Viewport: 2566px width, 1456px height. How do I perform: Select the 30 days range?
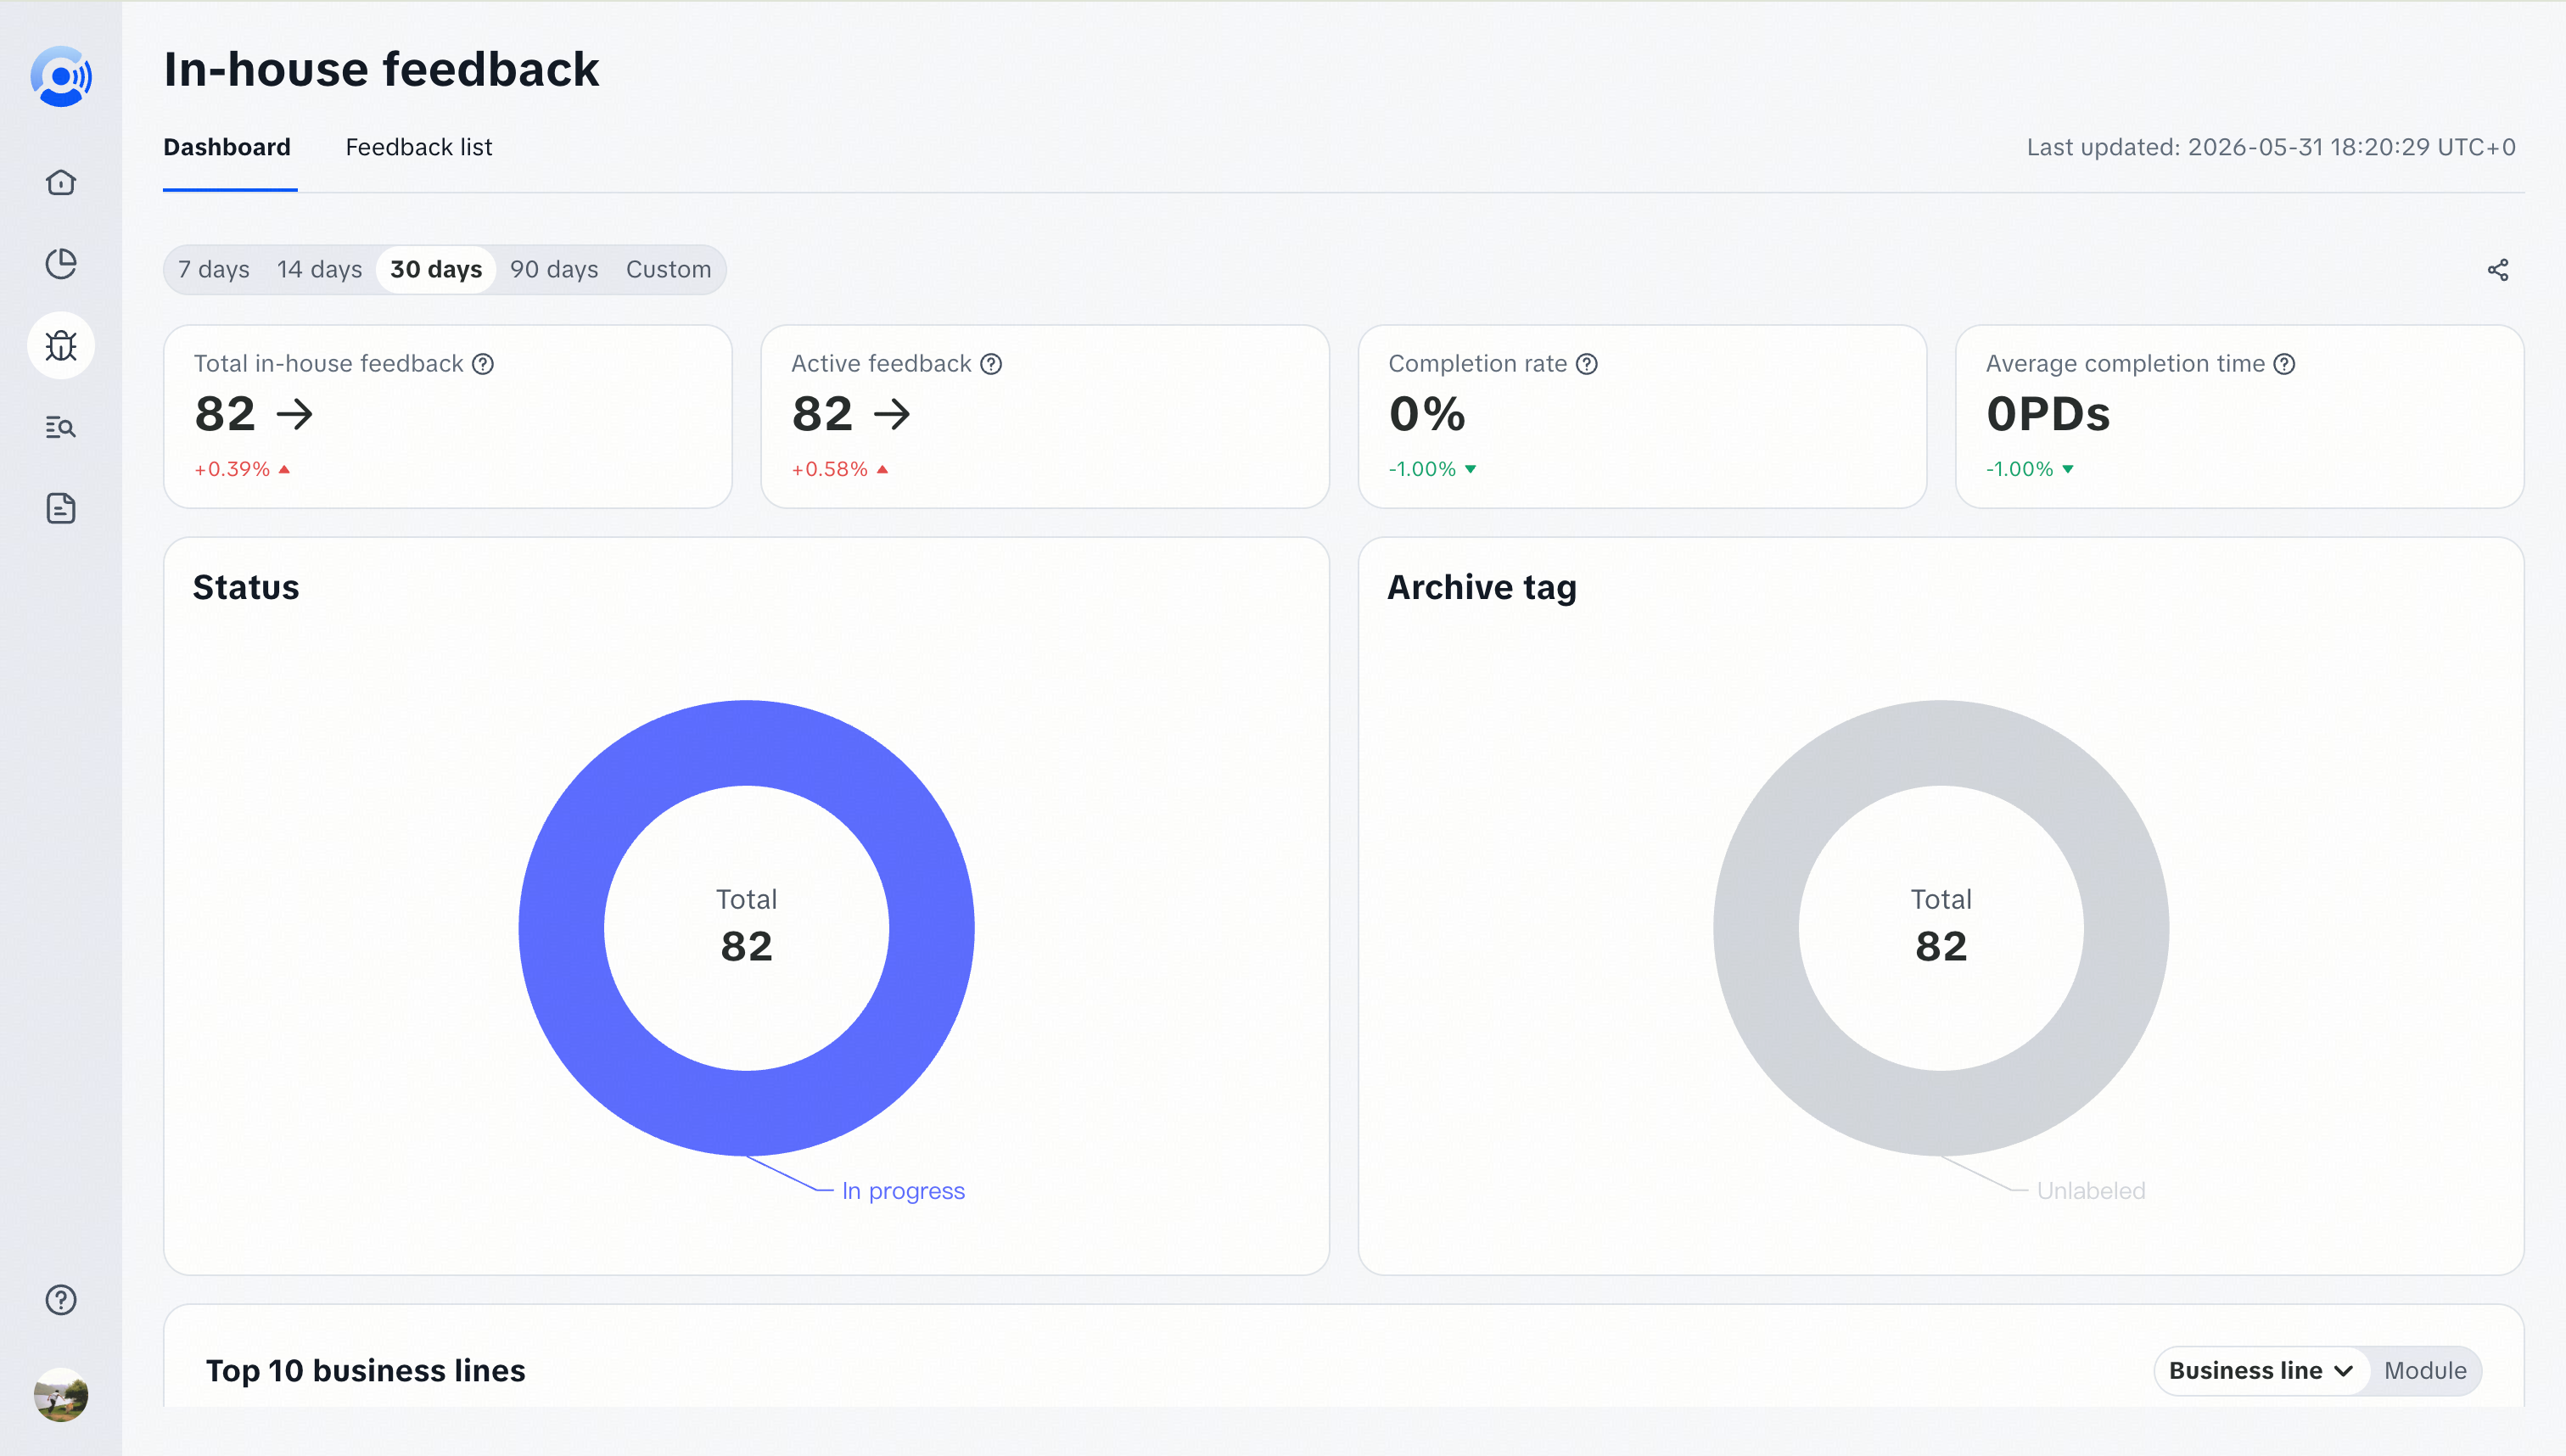tap(436, 270)
